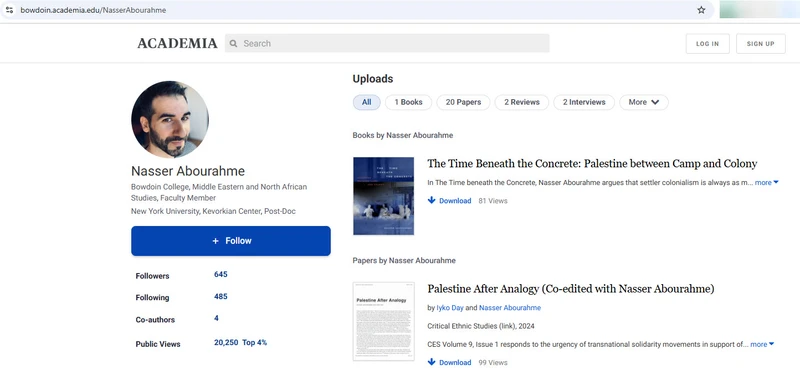Image resolution: width=800 pixels, height=370 pixels.
Task: Follow Nasser Abourahme
Action: pyautogui.click(x=231, y=241)
